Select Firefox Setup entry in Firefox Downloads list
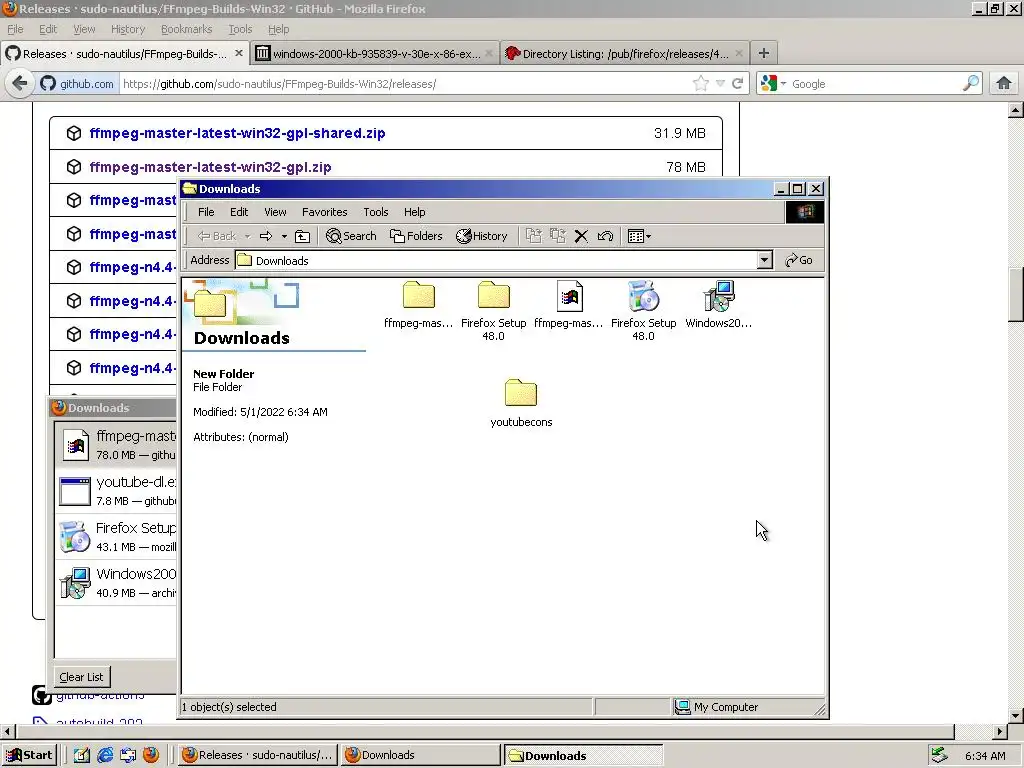 pos(116,537)
